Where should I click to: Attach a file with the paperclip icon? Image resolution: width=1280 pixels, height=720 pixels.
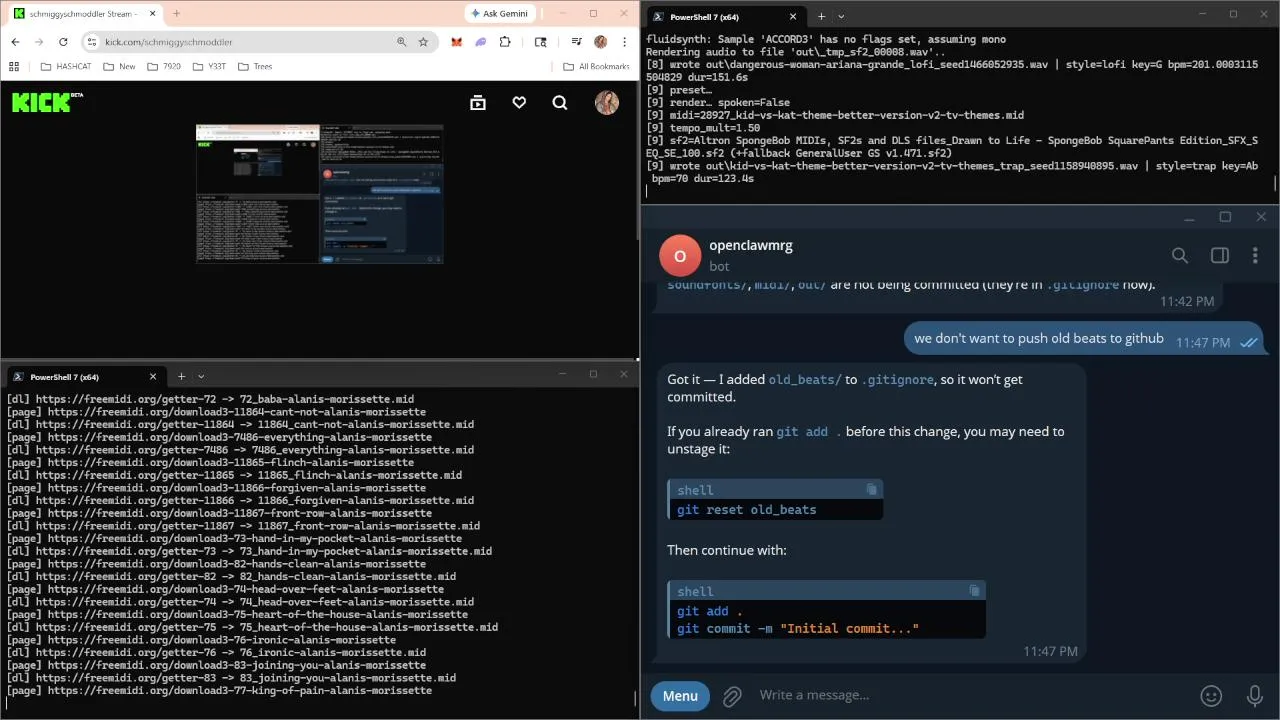click(732, 696)
